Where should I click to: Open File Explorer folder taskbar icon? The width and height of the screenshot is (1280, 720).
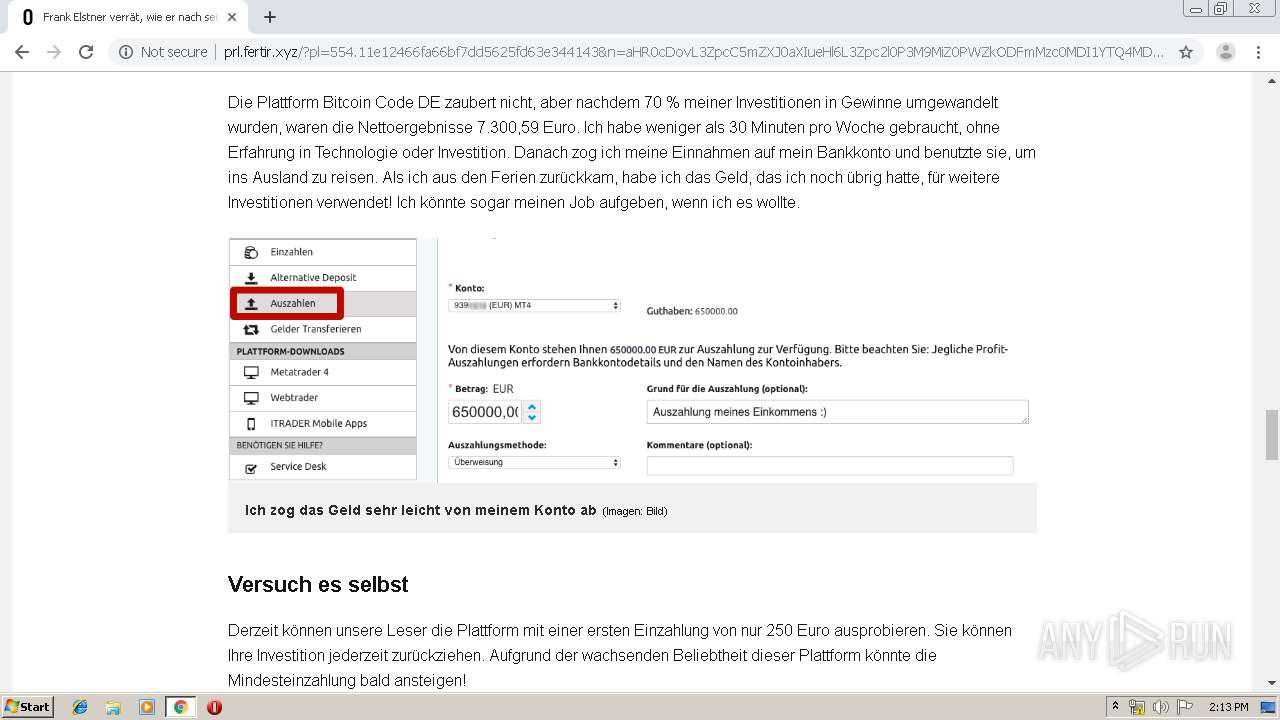coord(113,707)
